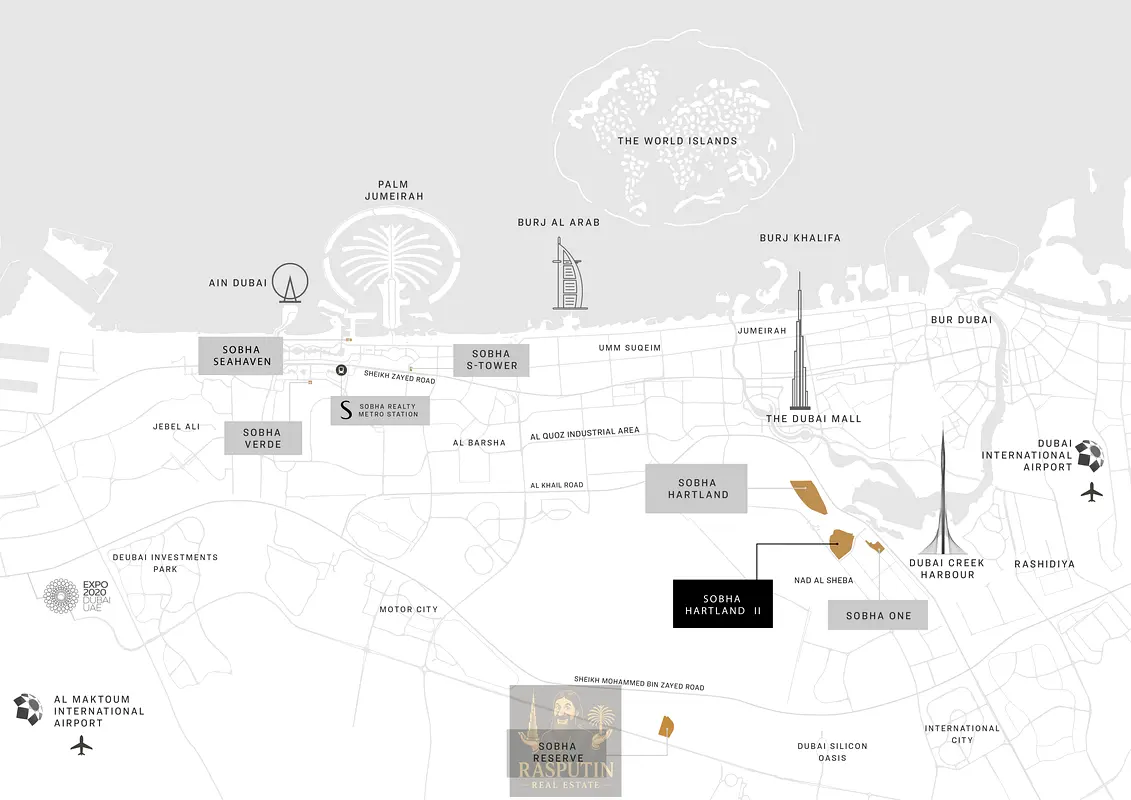Select the Sobha Seahaven label box
The image size is (1131, 800).
coord(241,356)
